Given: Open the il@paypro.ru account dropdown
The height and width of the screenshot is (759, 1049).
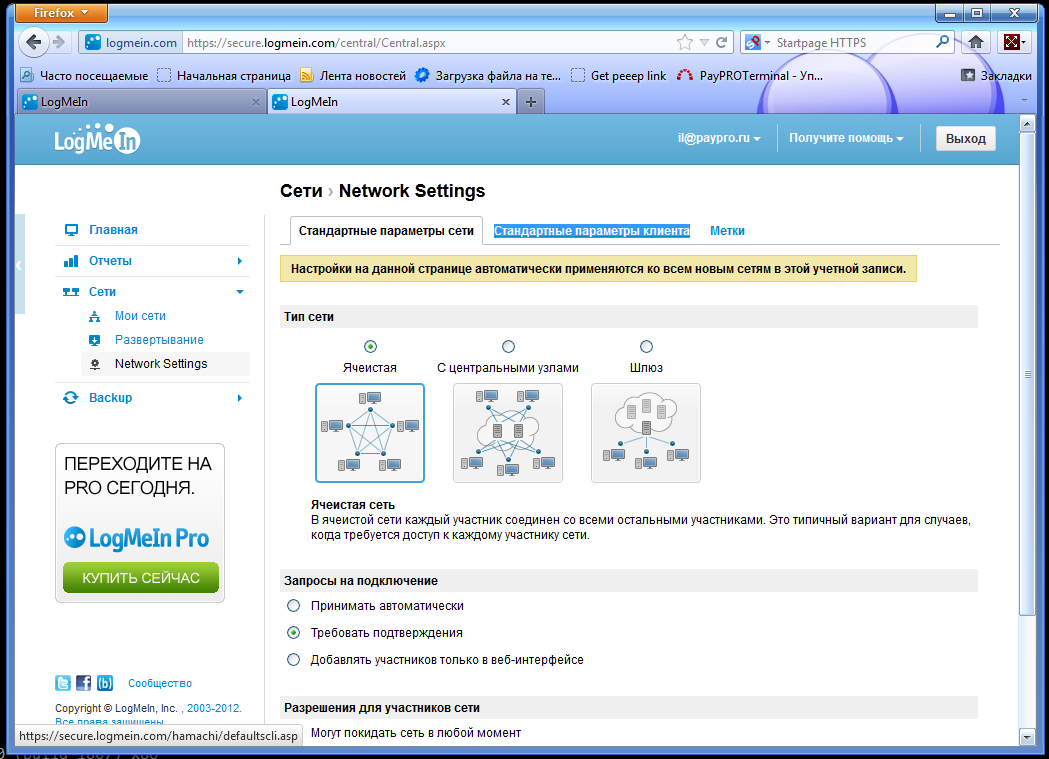Looking at the screenshot, I should coord(718,138).
